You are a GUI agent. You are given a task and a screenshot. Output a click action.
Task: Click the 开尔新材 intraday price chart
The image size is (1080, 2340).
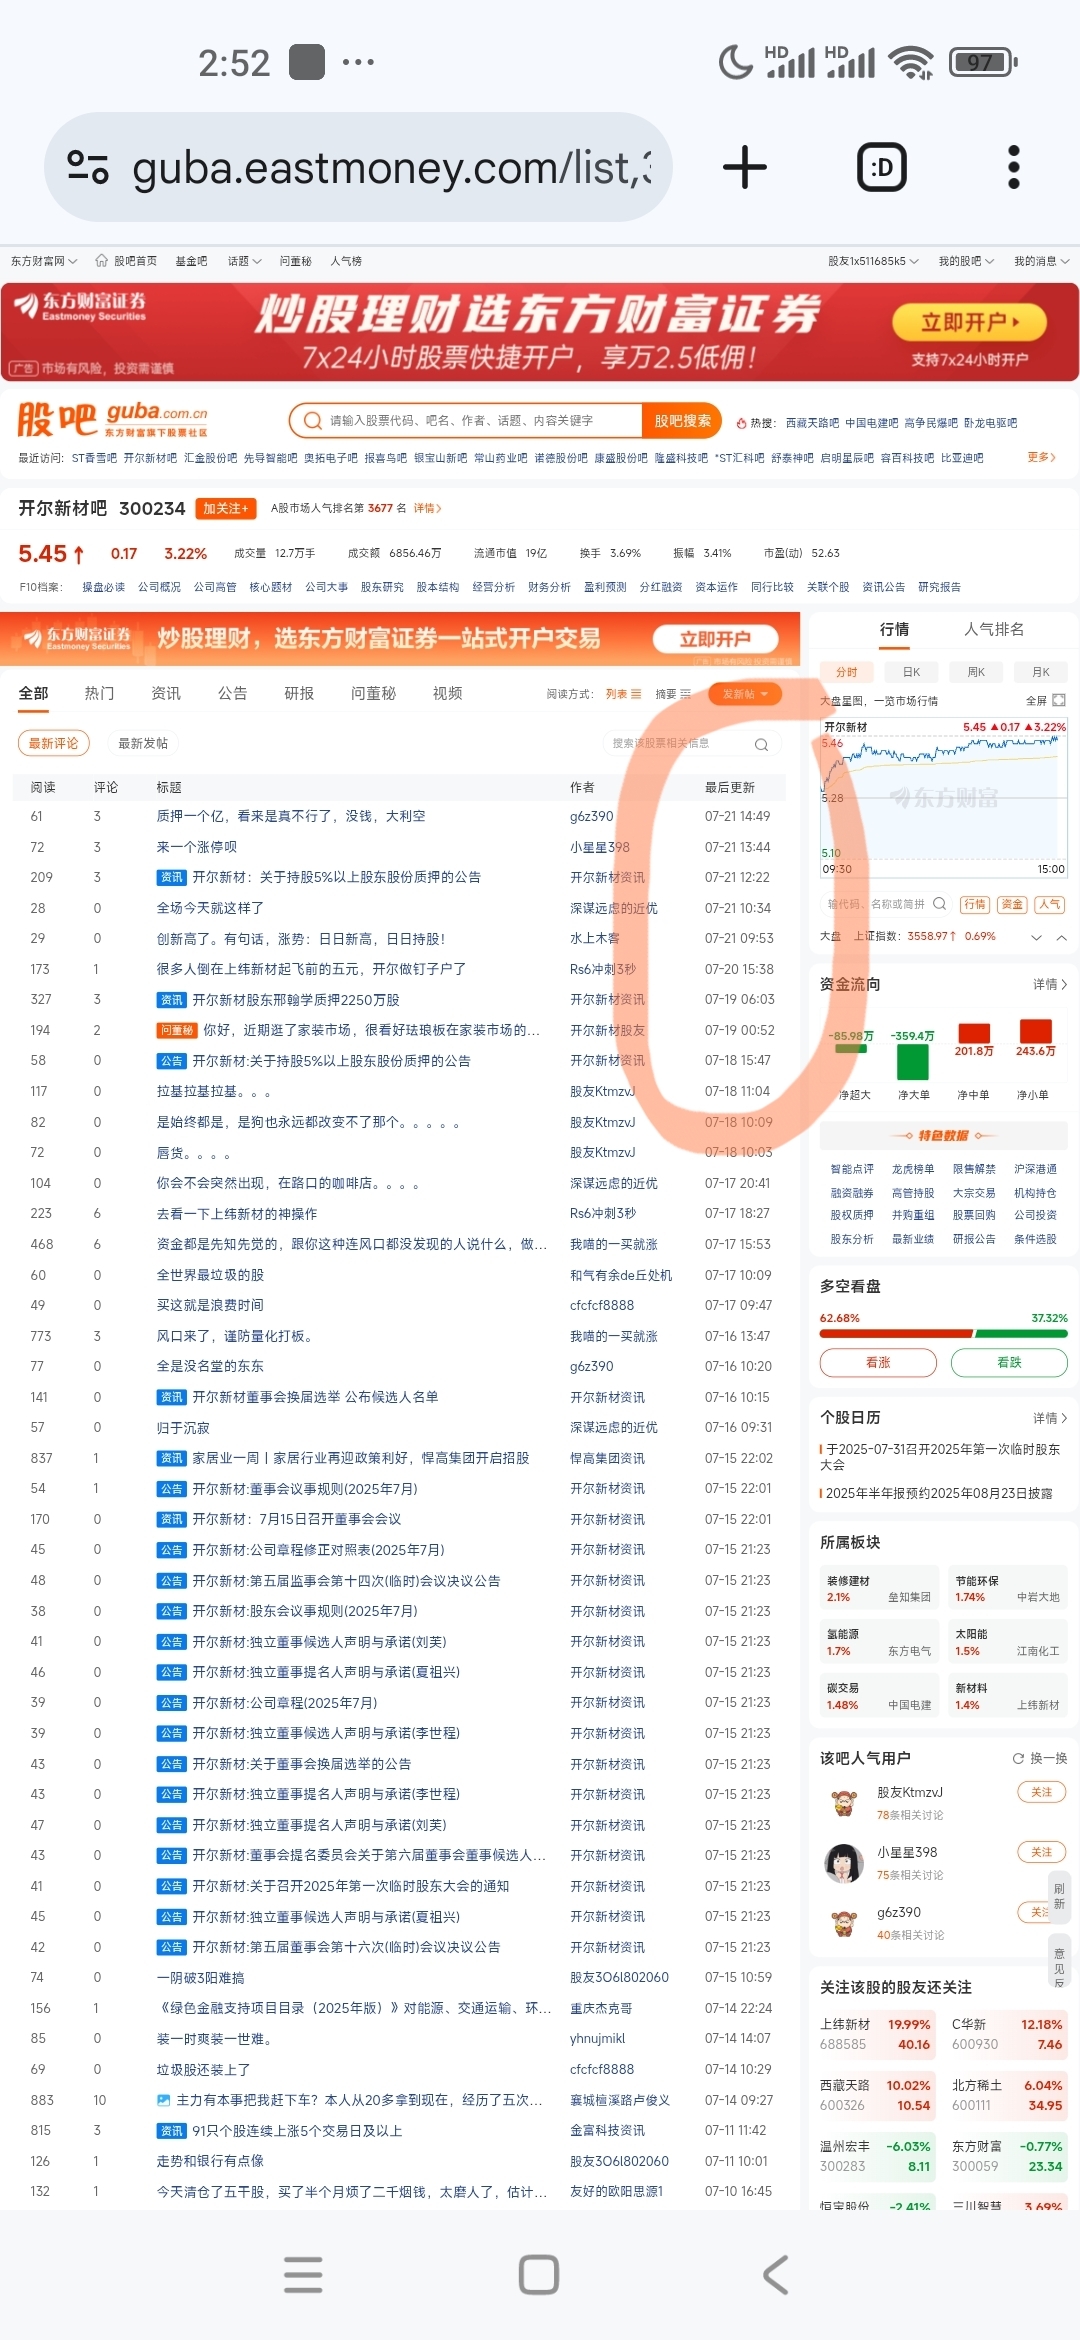click(944, 797)
